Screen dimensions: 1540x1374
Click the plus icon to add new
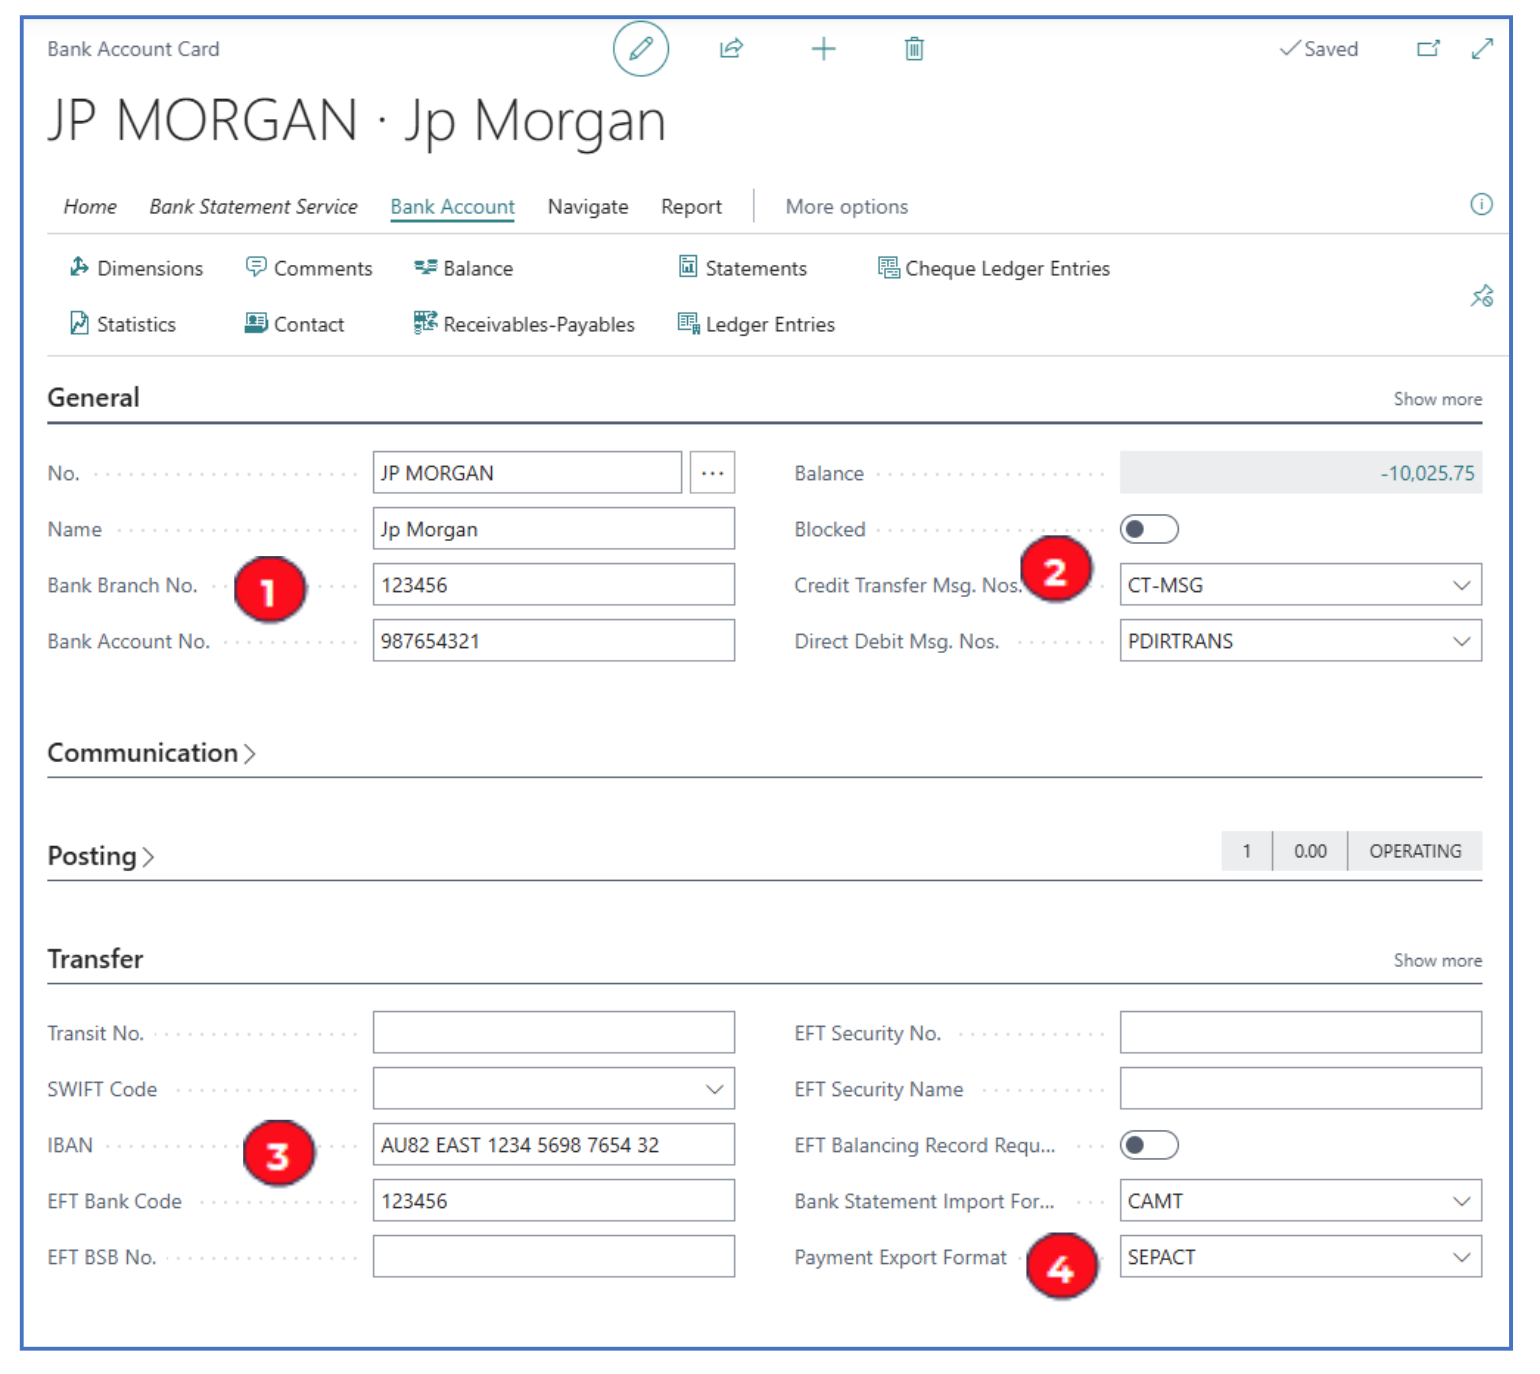823,49
